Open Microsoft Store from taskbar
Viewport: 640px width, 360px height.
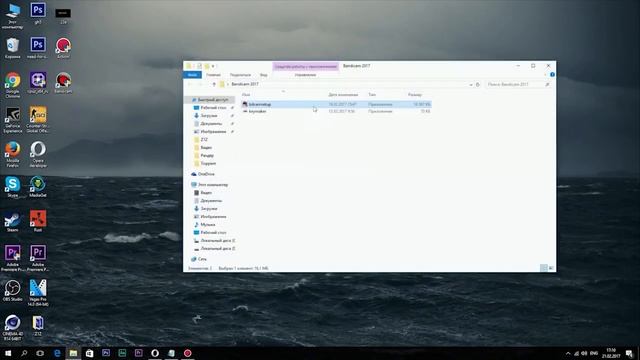tap(89, 353)
